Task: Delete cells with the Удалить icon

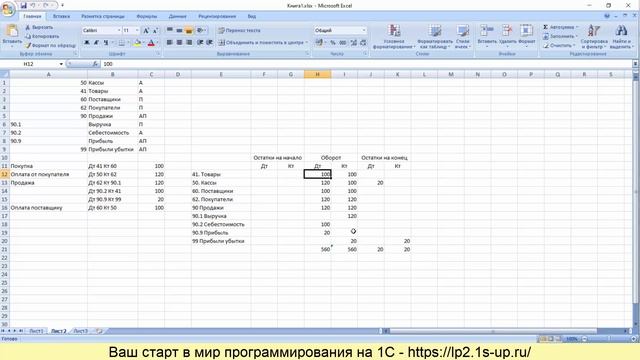Action: click(507, 36)
